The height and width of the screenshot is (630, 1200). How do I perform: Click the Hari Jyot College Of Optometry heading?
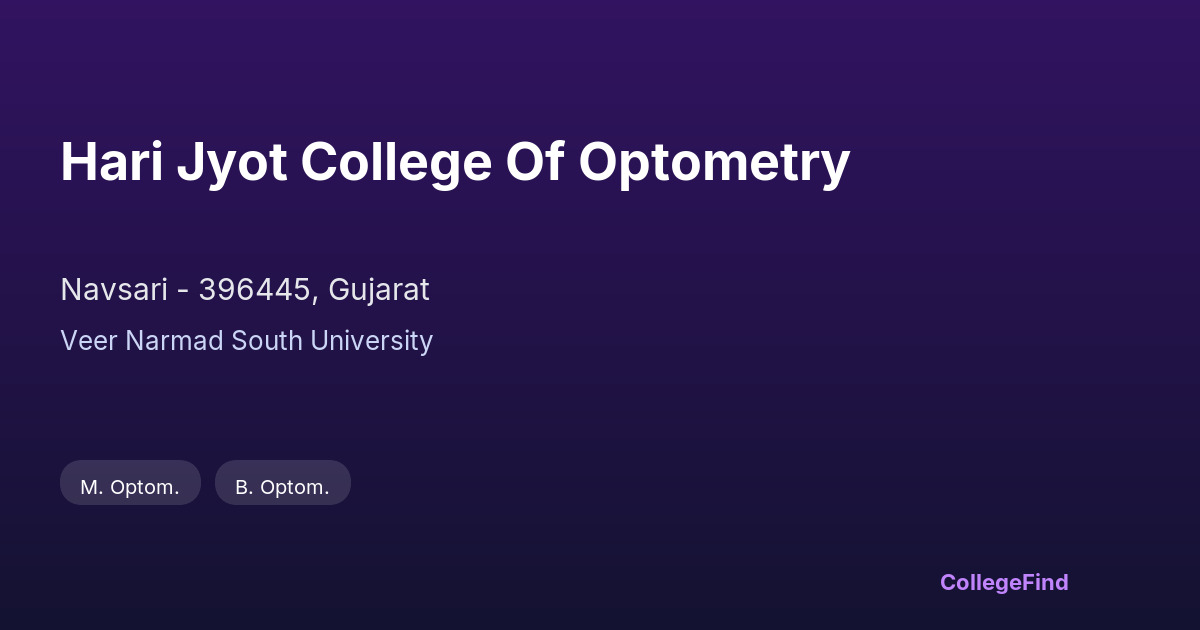coord(455,162)
